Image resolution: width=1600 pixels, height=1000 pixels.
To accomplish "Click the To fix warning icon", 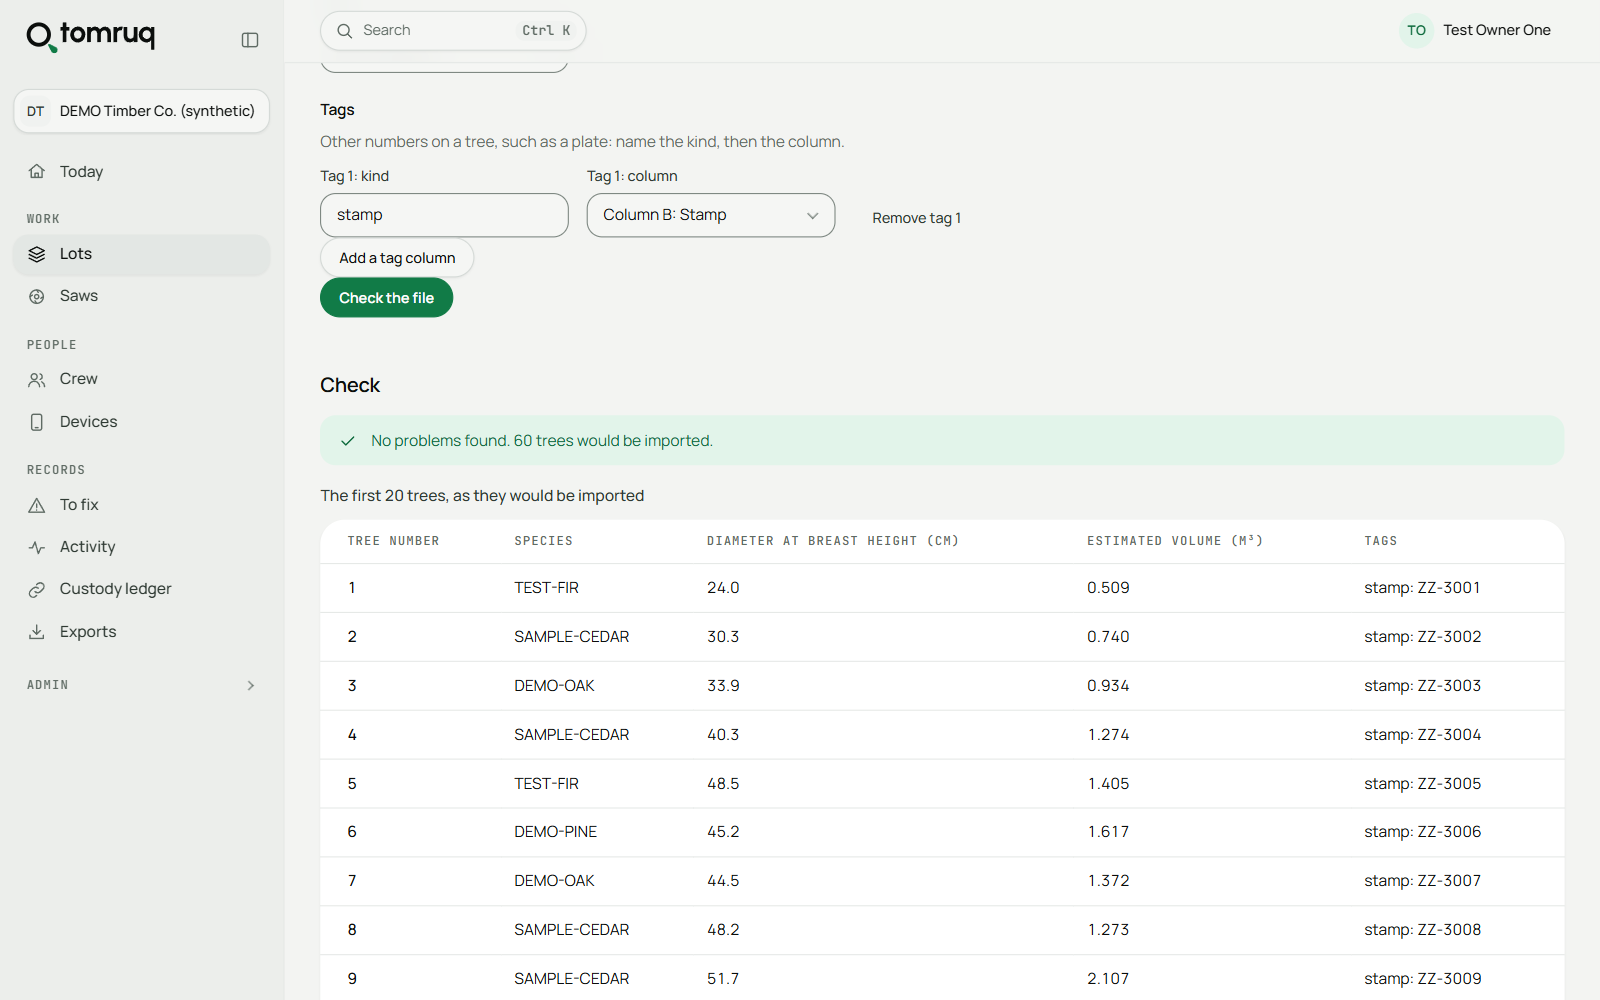I will 37,505.
